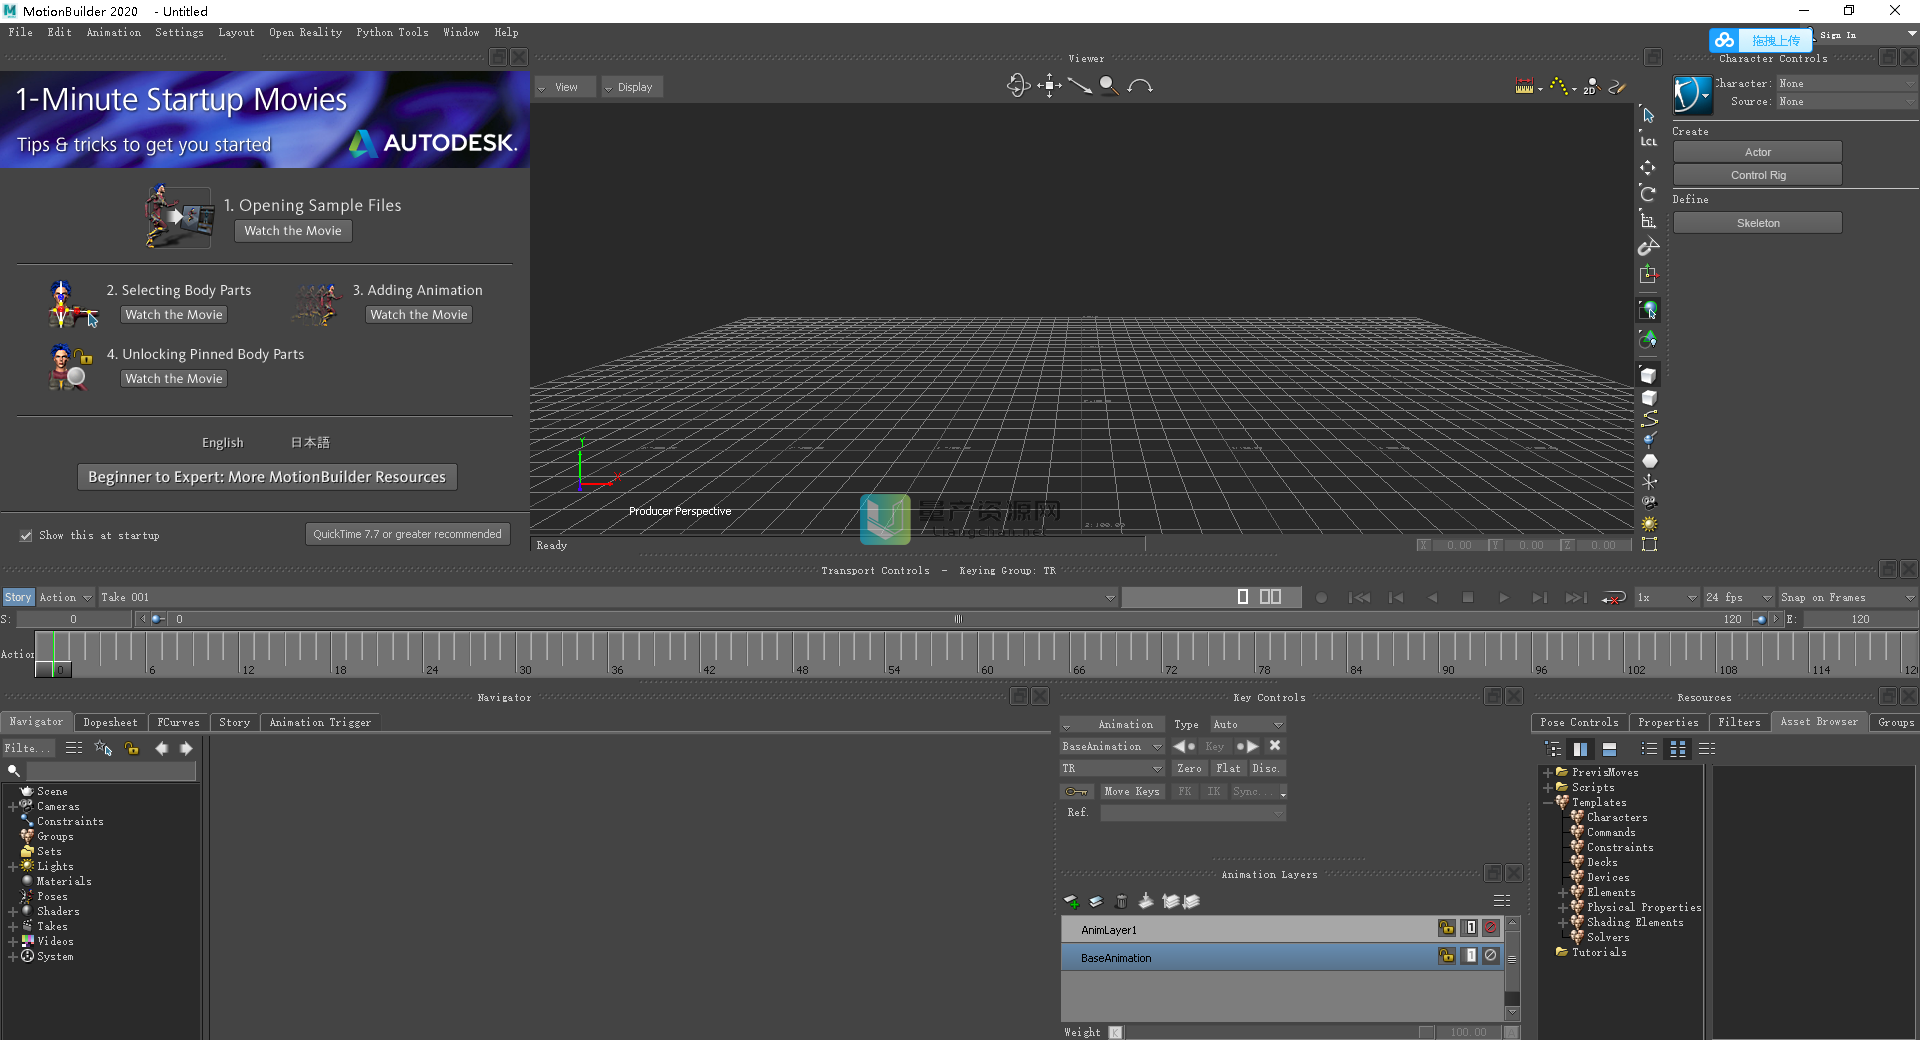Viewport: 1920px width, 1040px height.
Task: Select the Zoom magnifier tool above the viewer
Action: [x=1109, y=86]
